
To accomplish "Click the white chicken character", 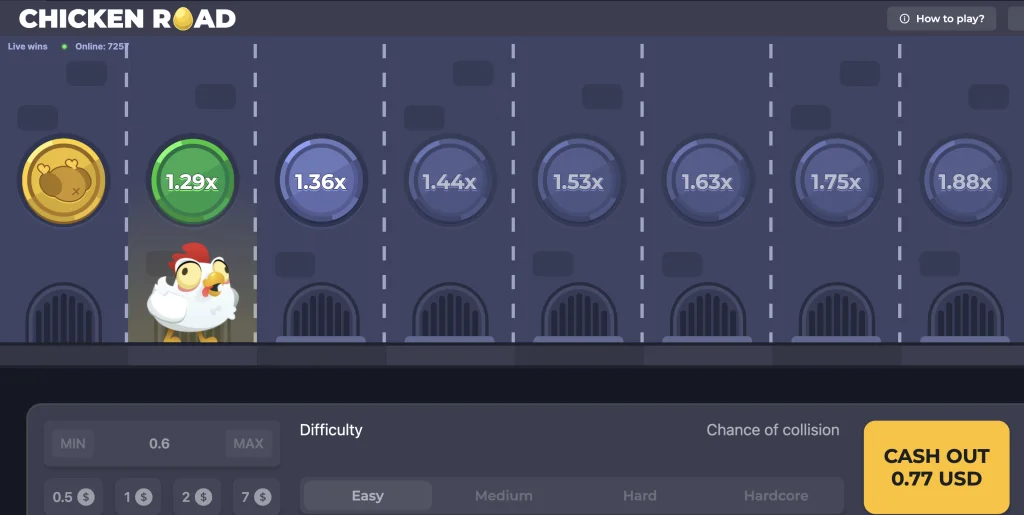I will (192, 292).
